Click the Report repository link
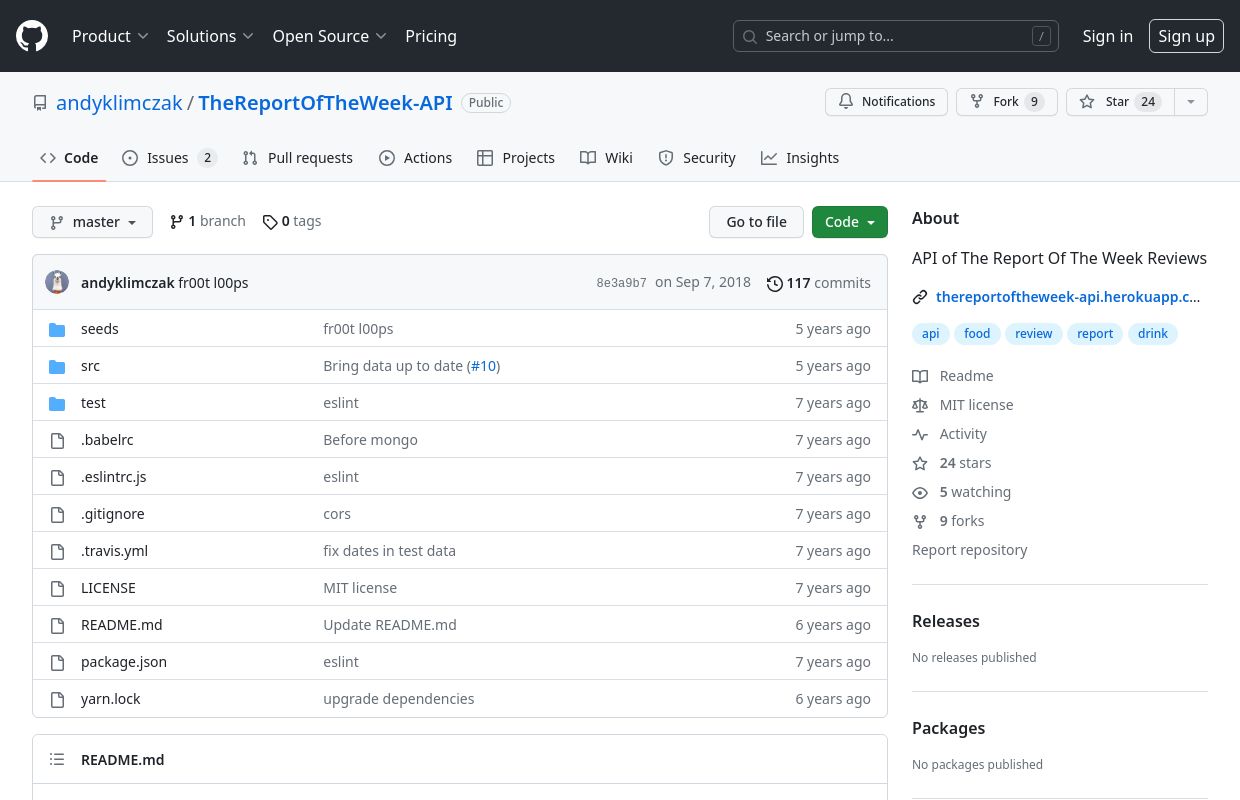Viewport: 1240px width, 800px height. (x=969, y=550)
